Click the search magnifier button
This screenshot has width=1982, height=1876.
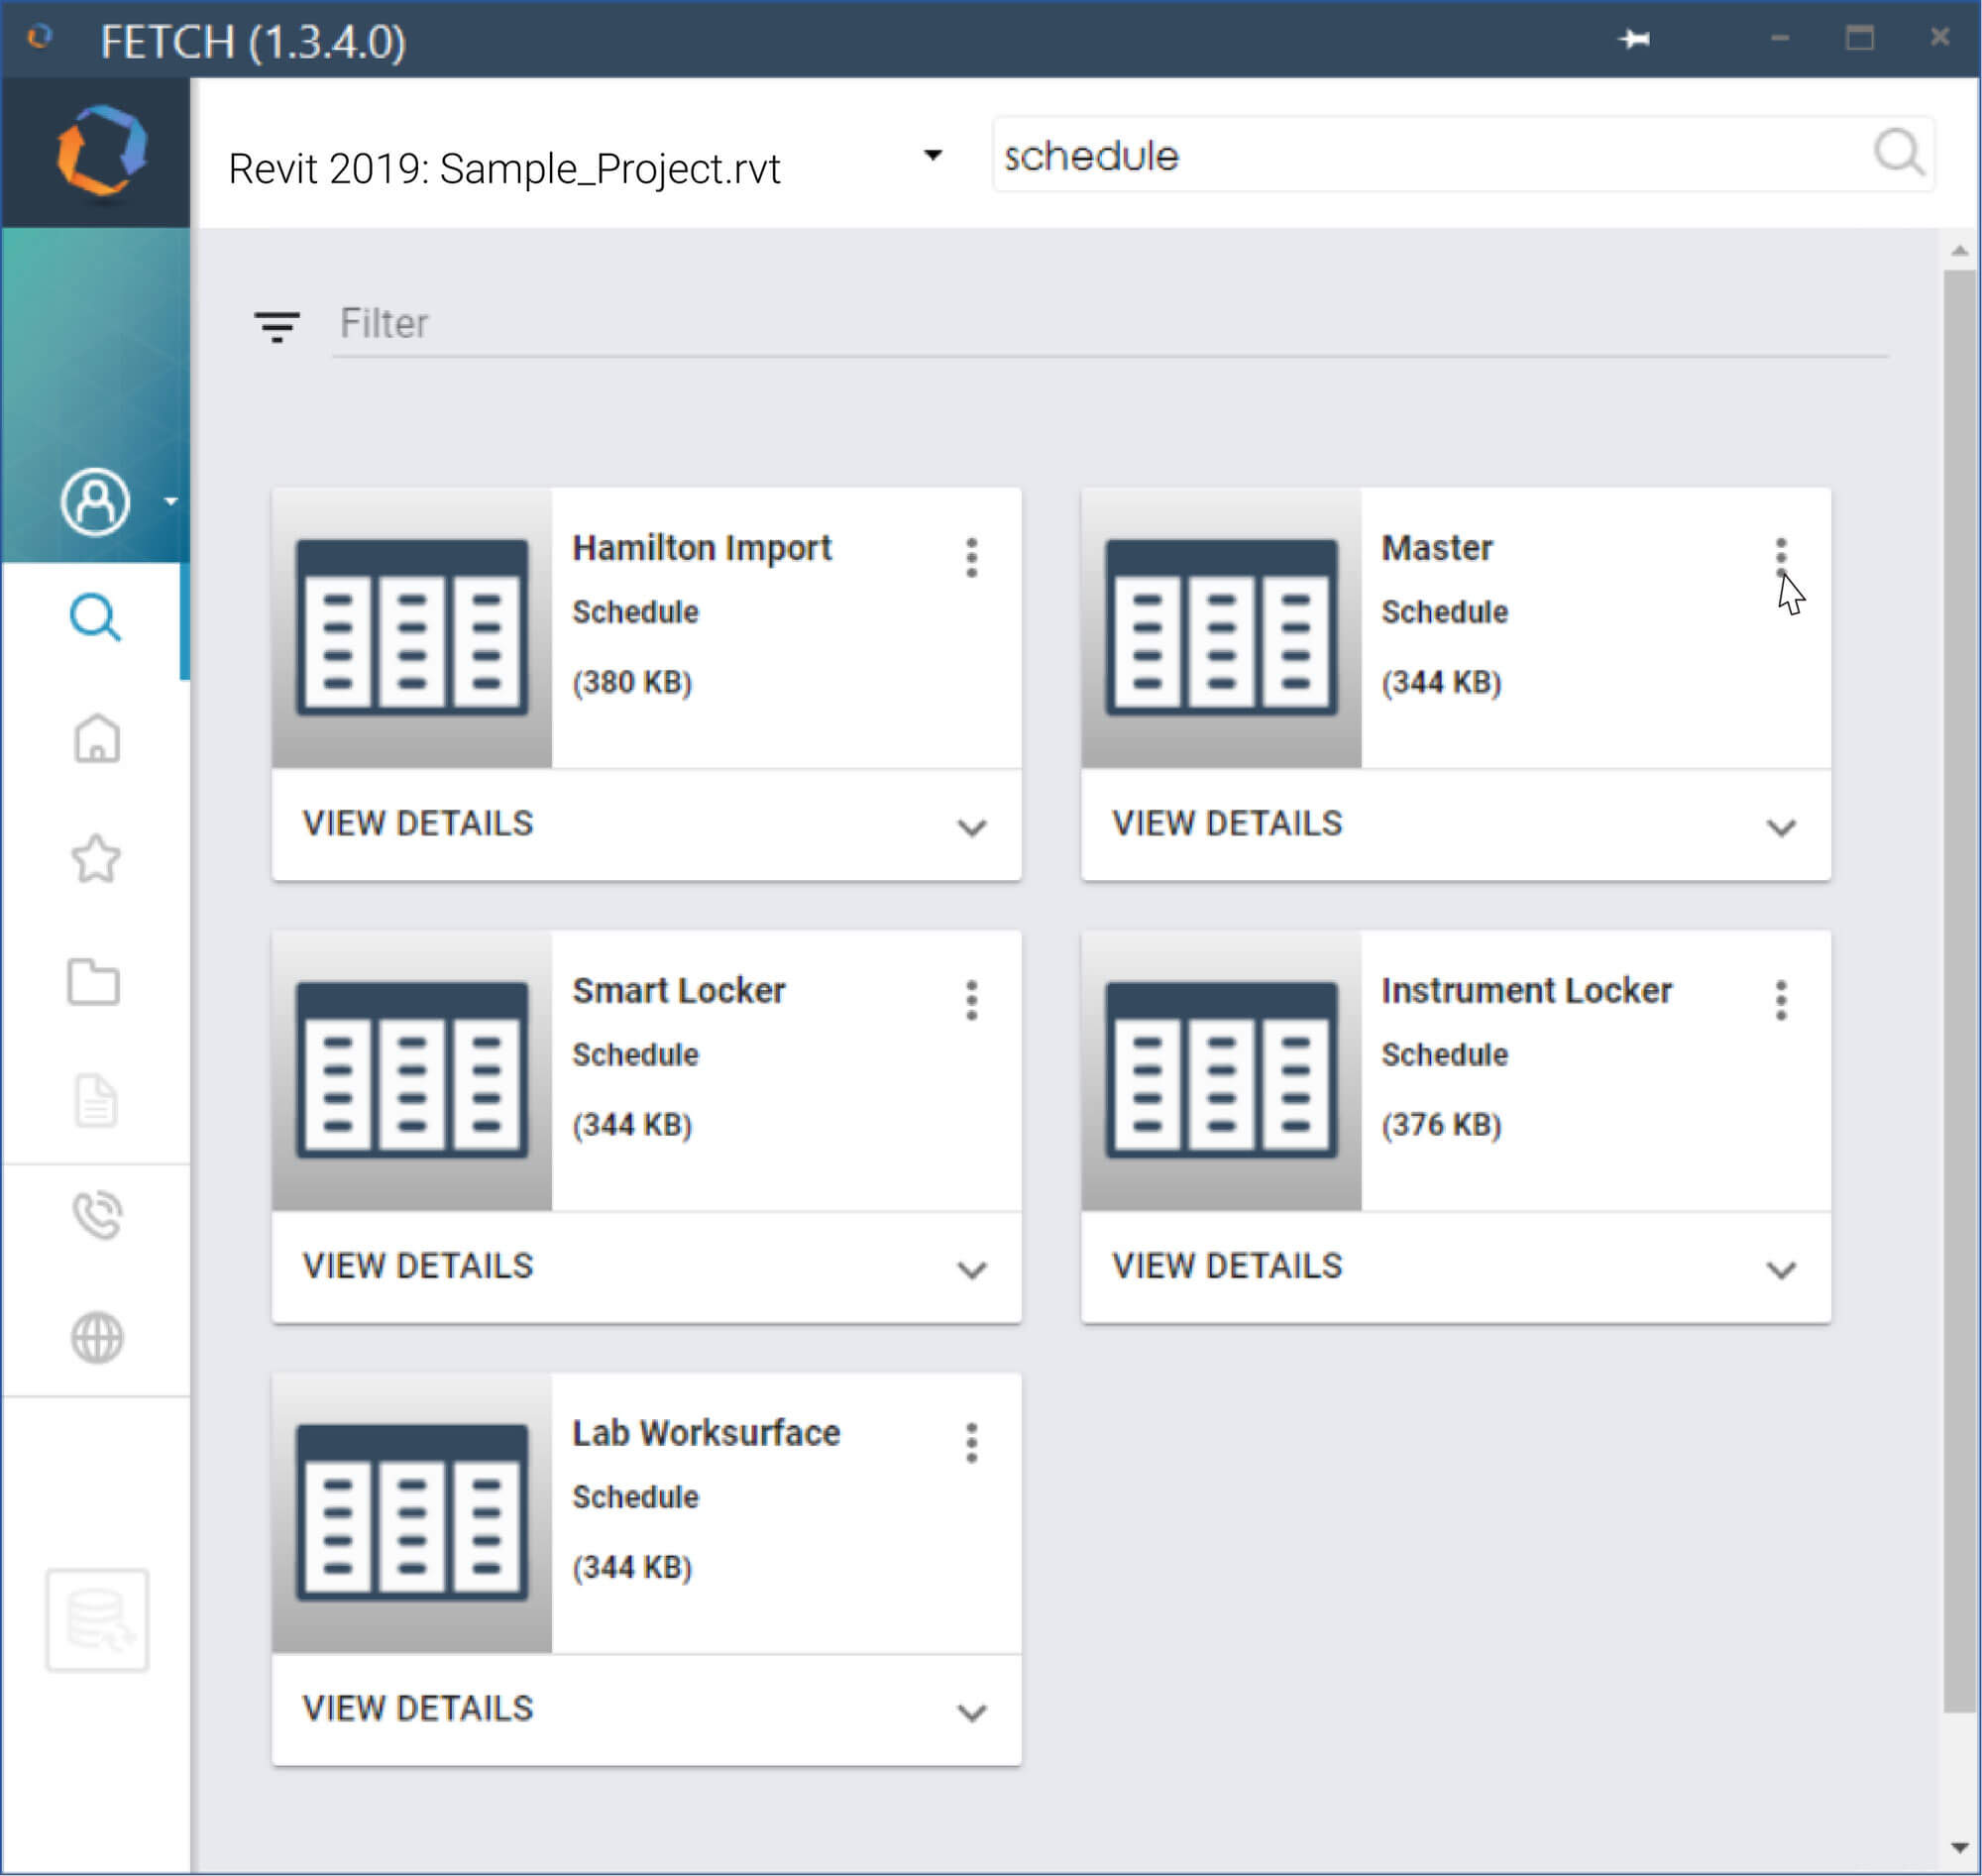click(1898, 153)
